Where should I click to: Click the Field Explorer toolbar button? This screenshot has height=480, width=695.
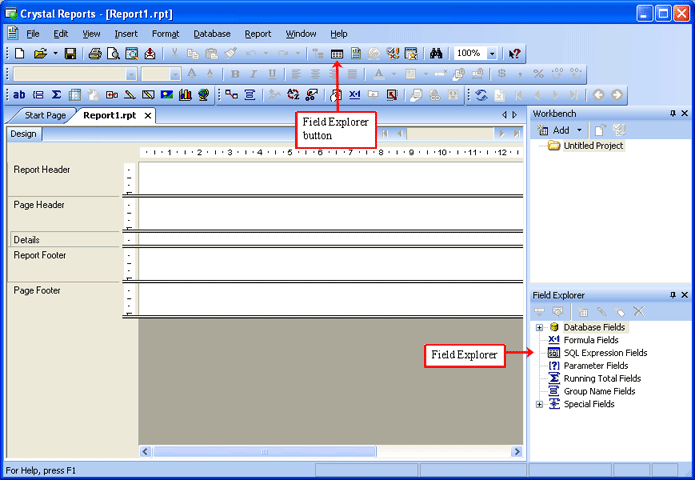click(x=337, y=54)
